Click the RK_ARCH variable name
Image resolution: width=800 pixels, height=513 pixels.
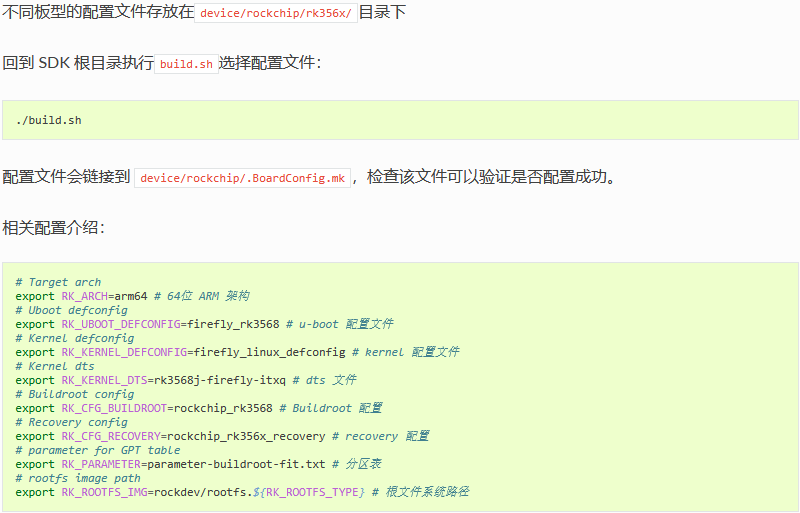point(85,297)
